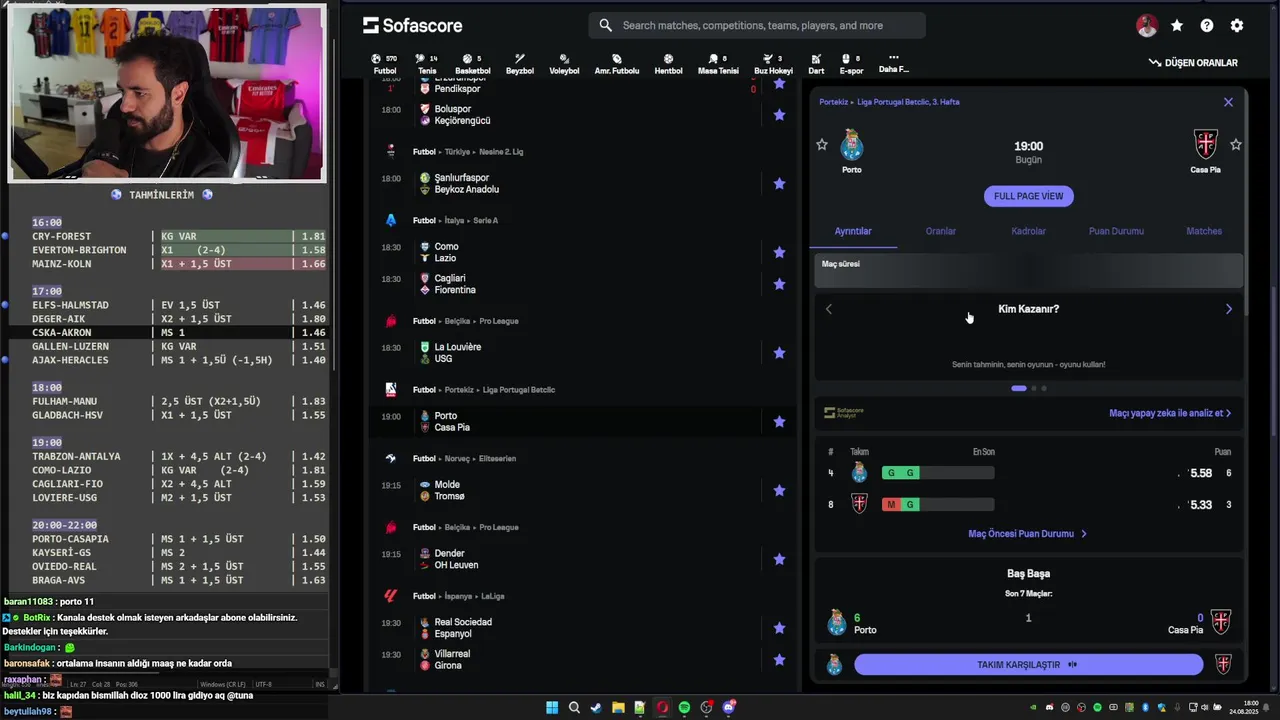1280x720 pixels.
Task: Favorite the Şanlıurfaspor vs Beykoz Anadolu match
Action: point(779,184)
